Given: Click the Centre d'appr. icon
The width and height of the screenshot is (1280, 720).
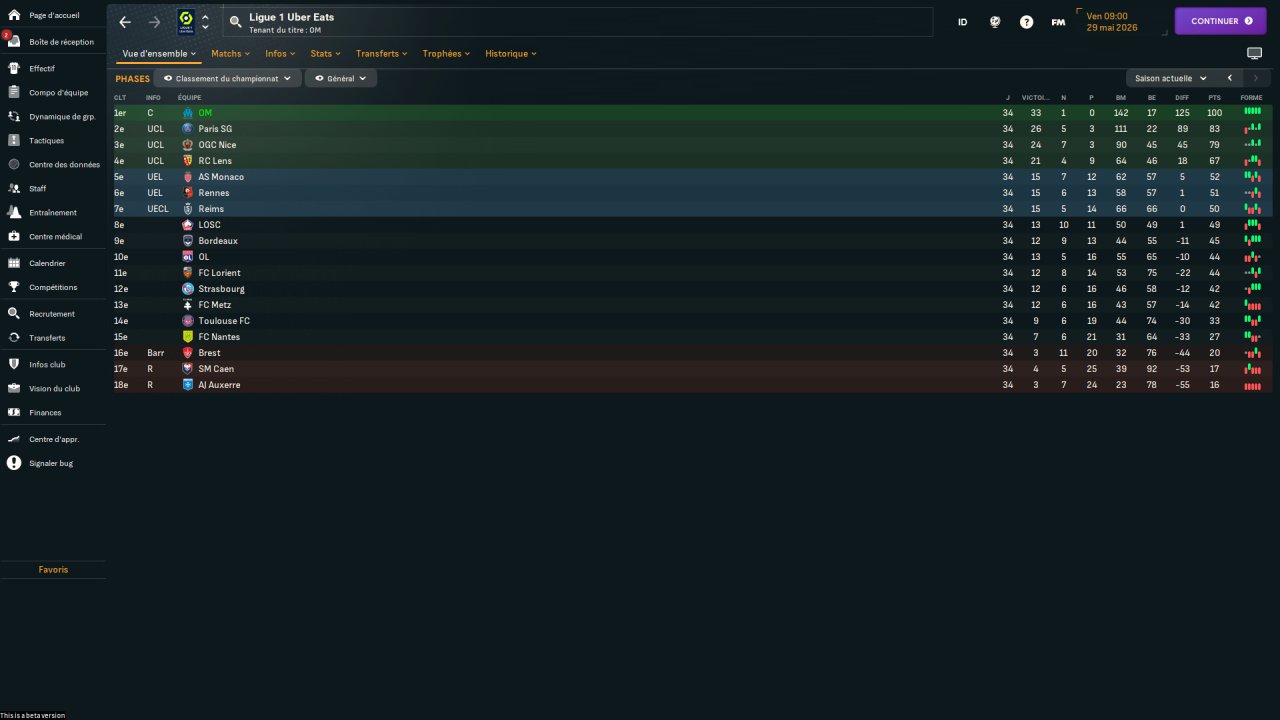Looking at the screenshot, I should pyautogui.click(x=14, y=440).
